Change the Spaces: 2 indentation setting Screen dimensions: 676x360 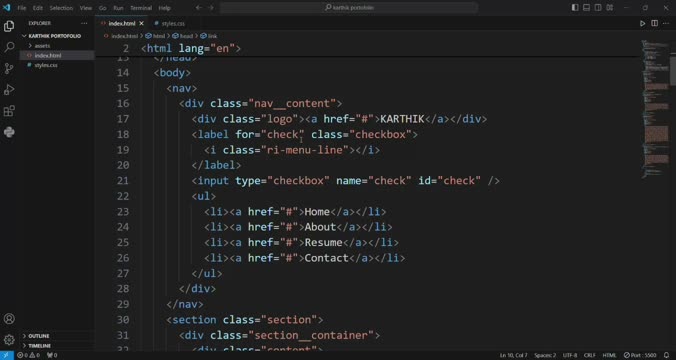coord(545,355)
